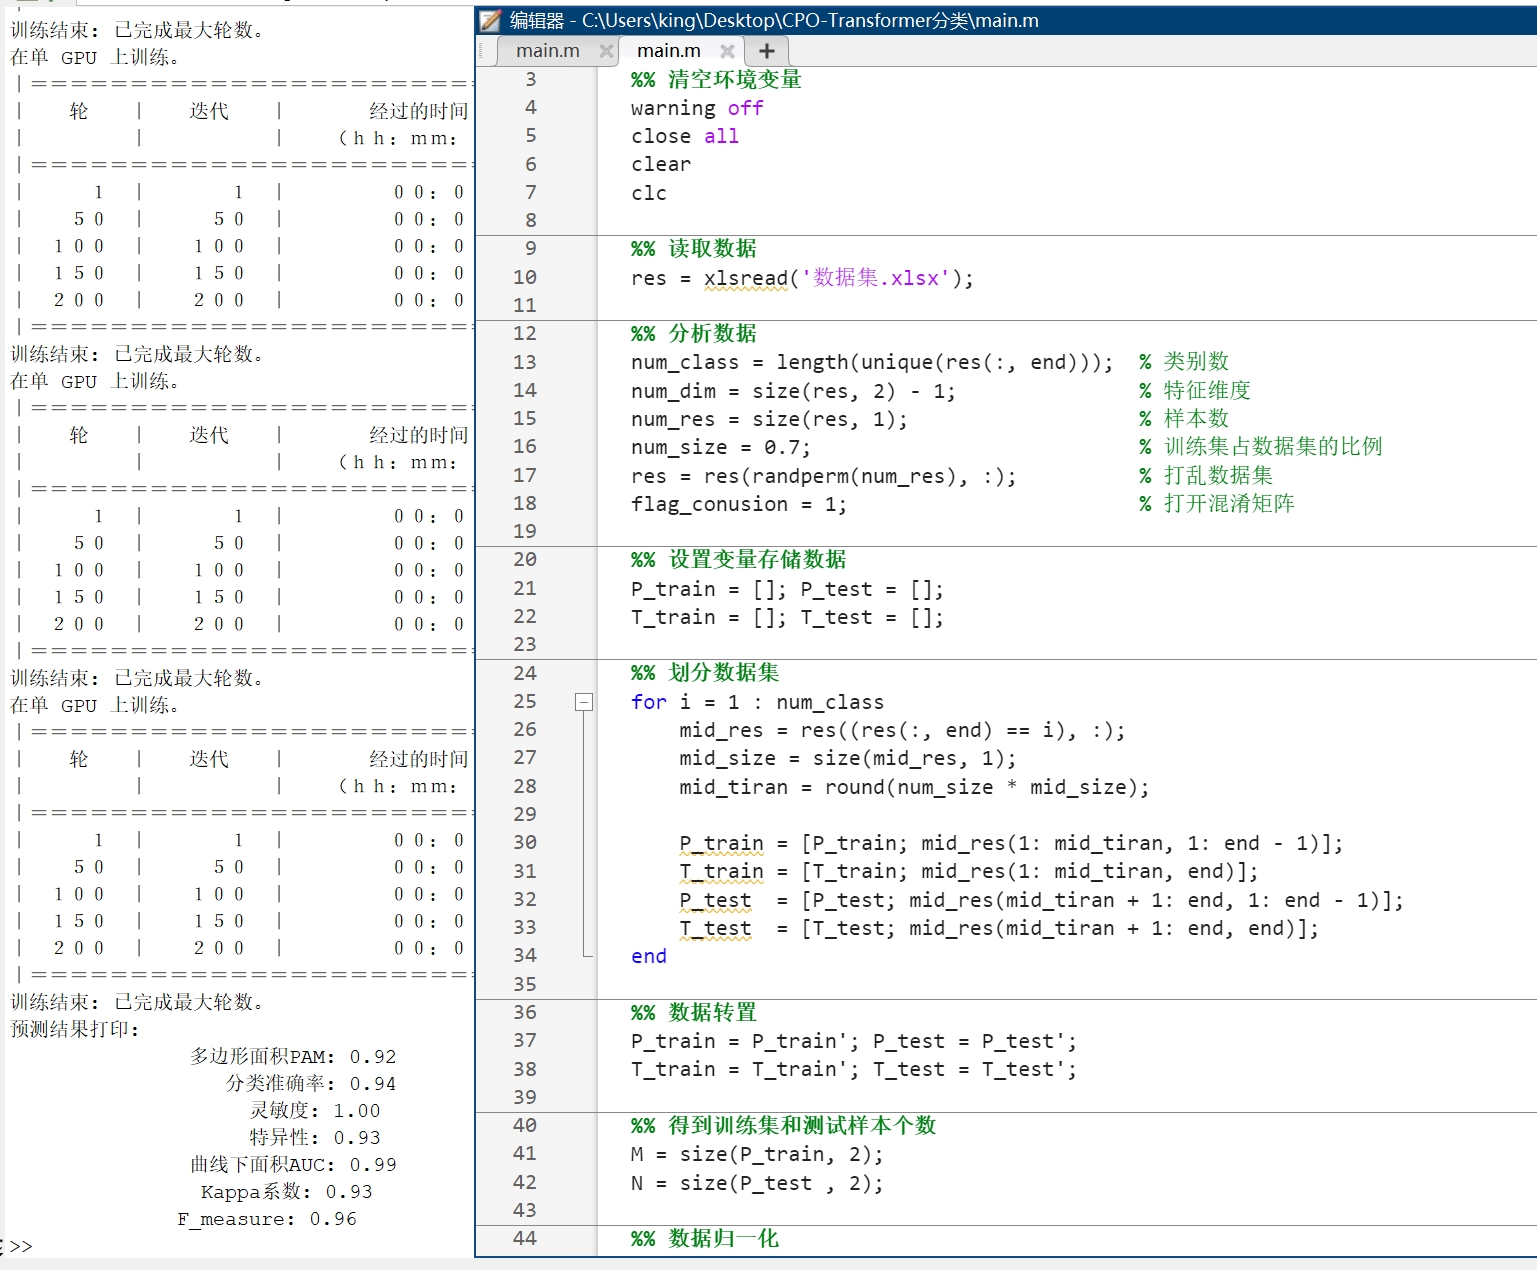Click 'warning off' code line
The width and height of the screenshot is (1537, 1270).
[x=697, y=108]
